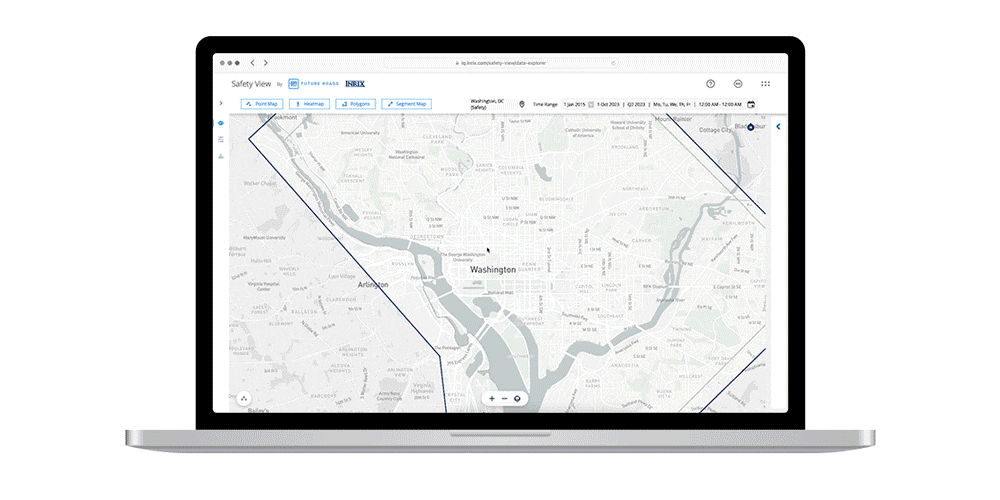Toggle the eye visibility icon in sidebar

[221, 122]
